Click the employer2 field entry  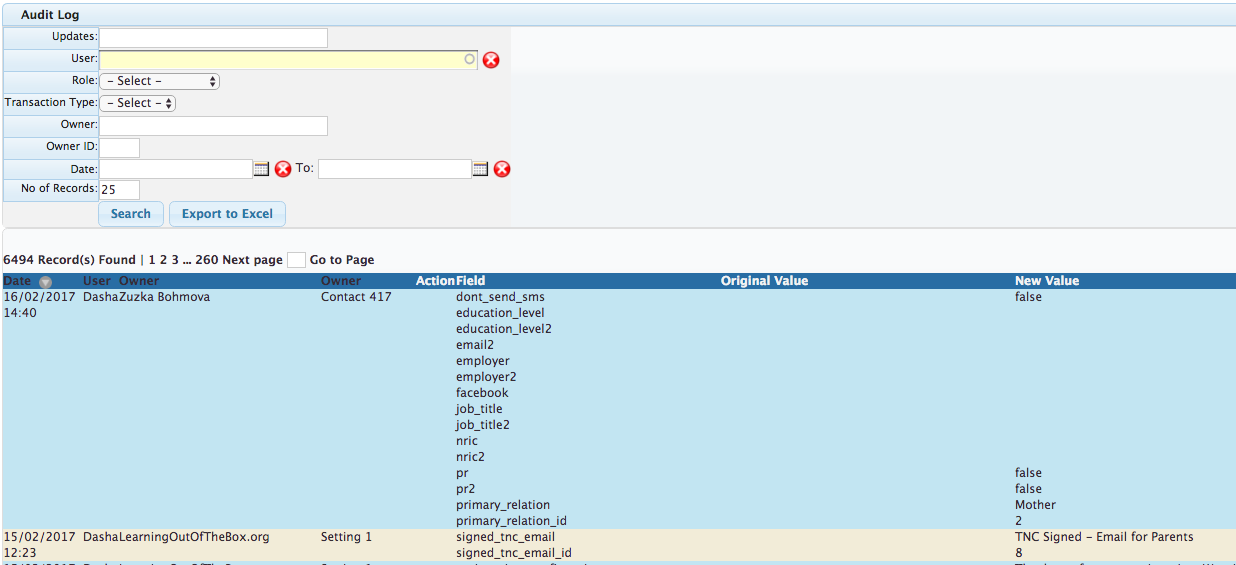486,377
